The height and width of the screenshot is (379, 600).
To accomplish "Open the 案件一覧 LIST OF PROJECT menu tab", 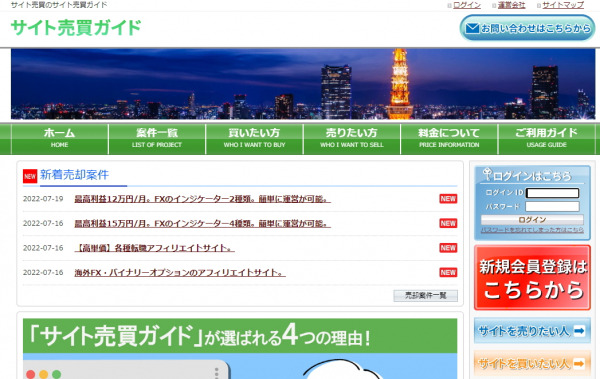I will [x=157, y=139].
